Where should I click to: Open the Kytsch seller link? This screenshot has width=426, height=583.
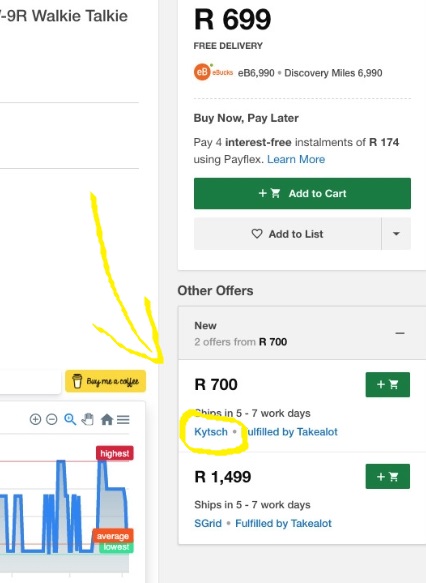point(211,432)
